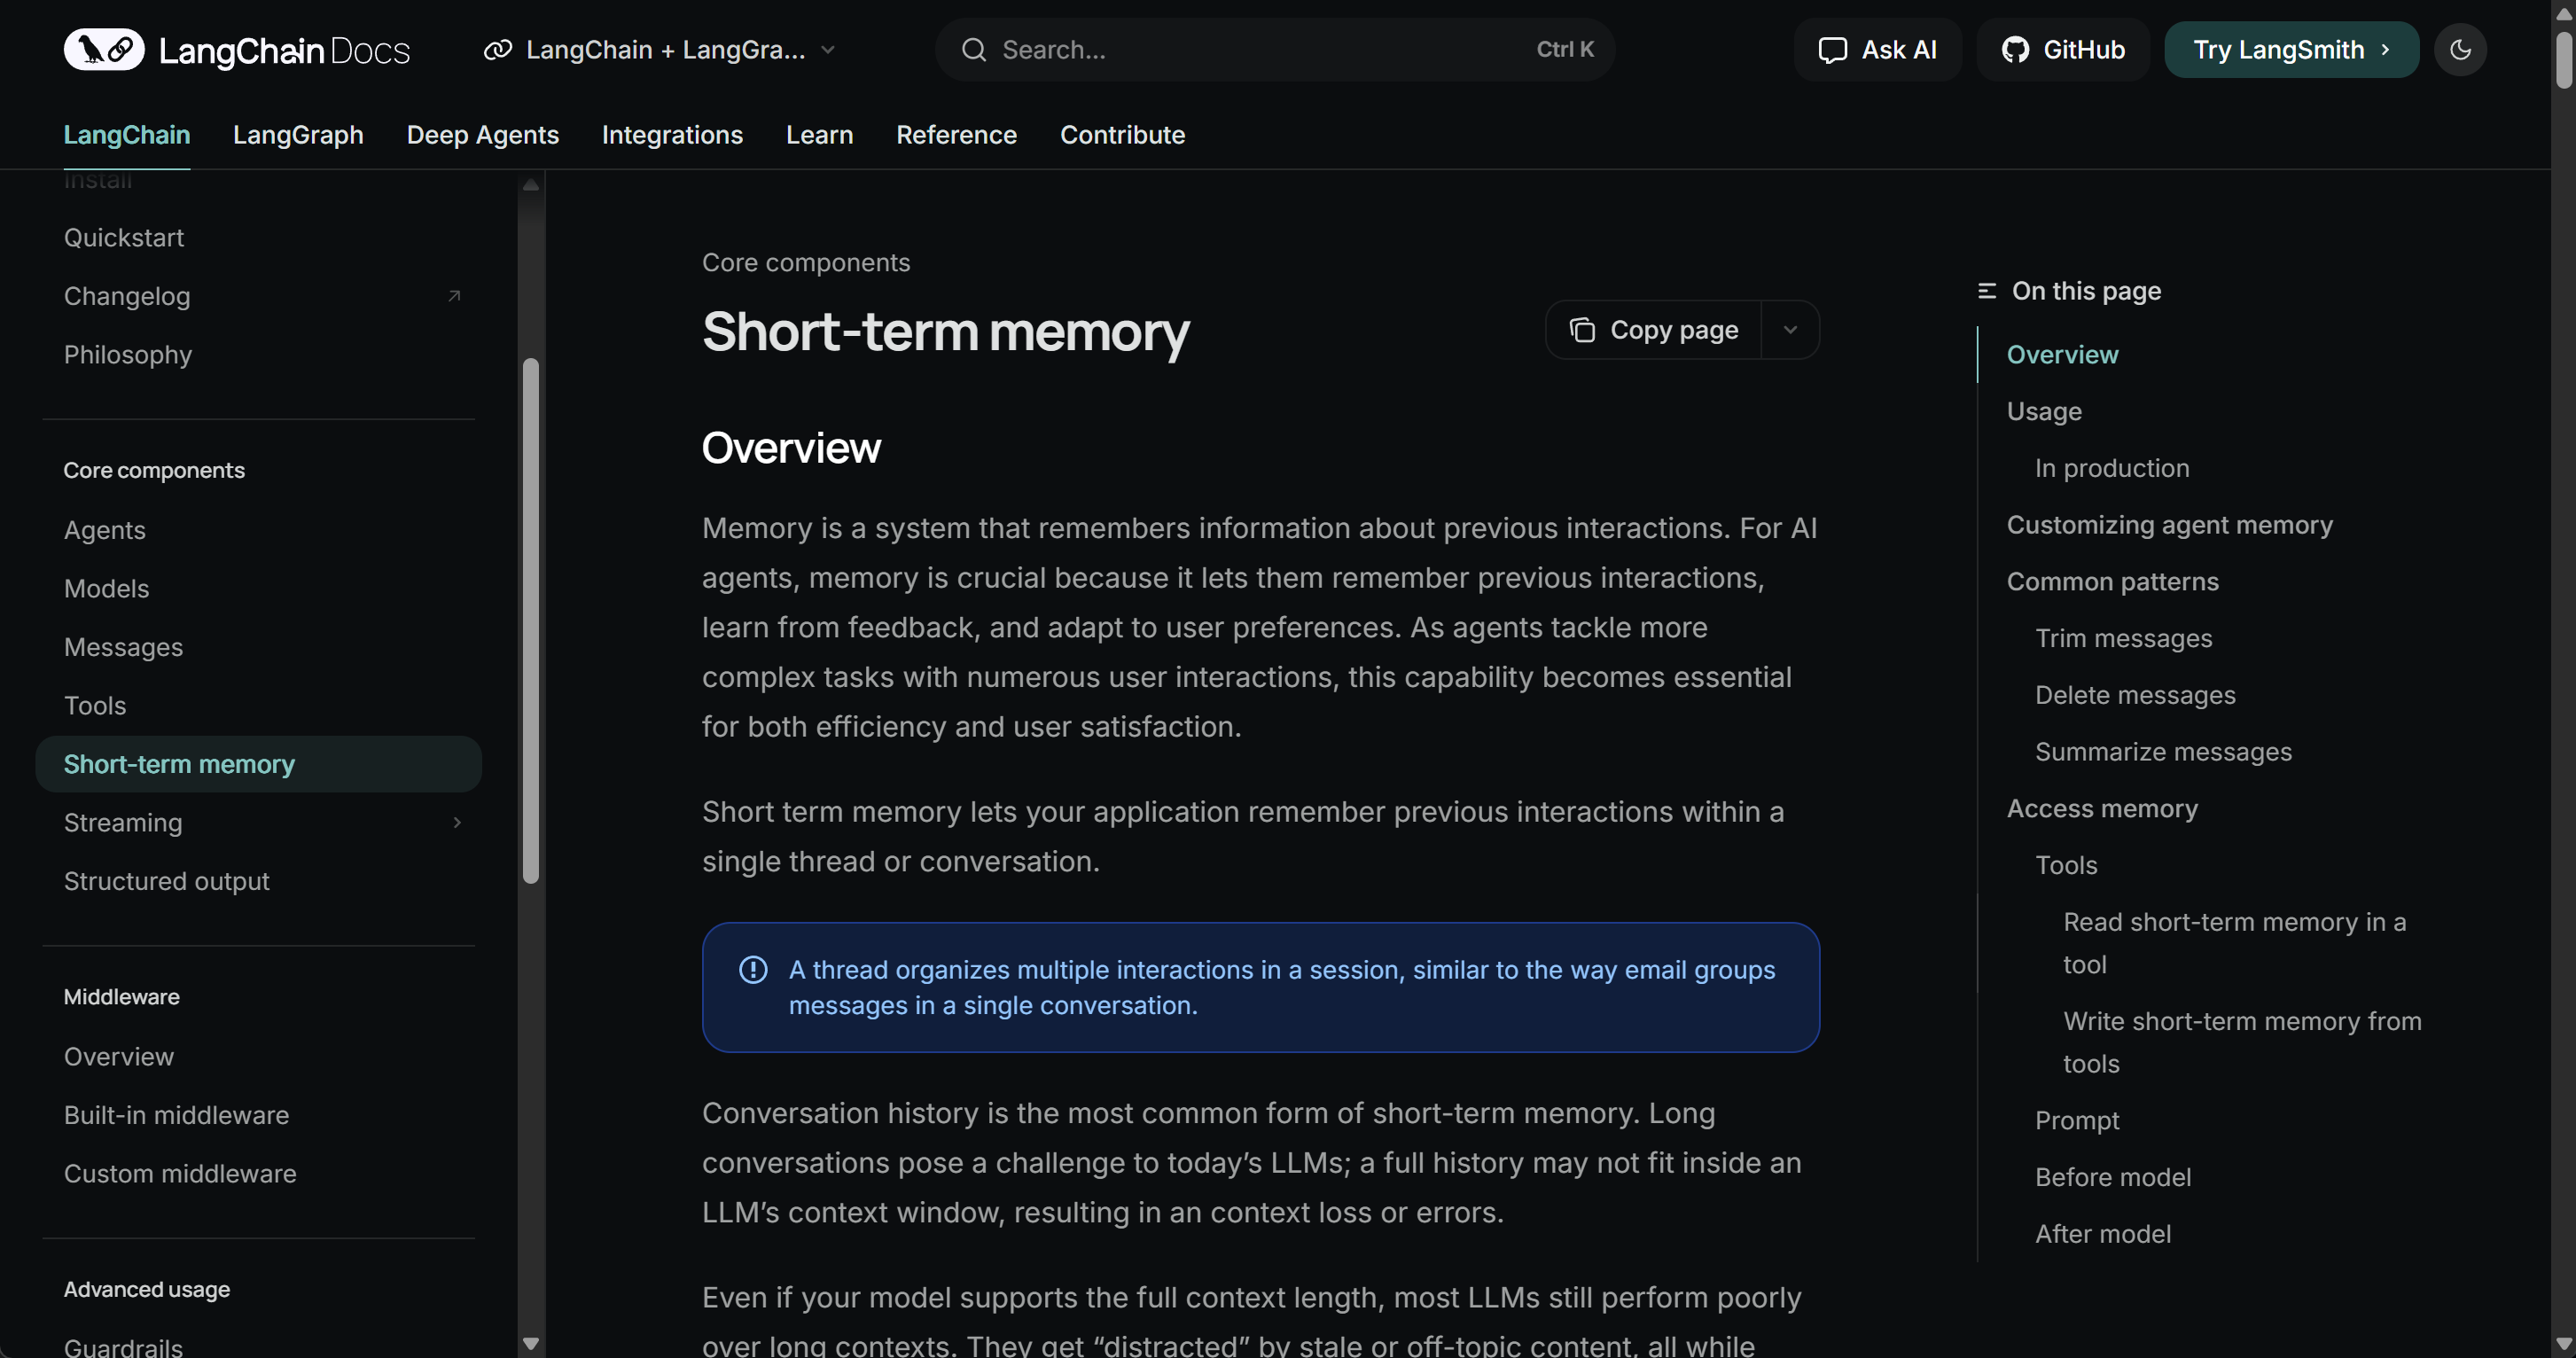
Task: Jump to Customizing agent memory section
Action: point(2169,525)
